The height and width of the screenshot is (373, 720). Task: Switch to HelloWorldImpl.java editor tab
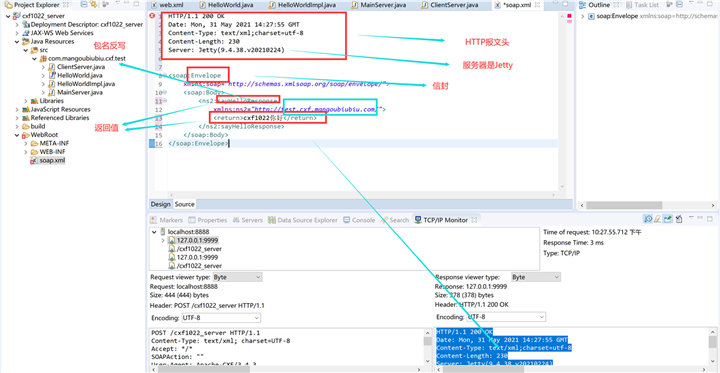point(303,5)
